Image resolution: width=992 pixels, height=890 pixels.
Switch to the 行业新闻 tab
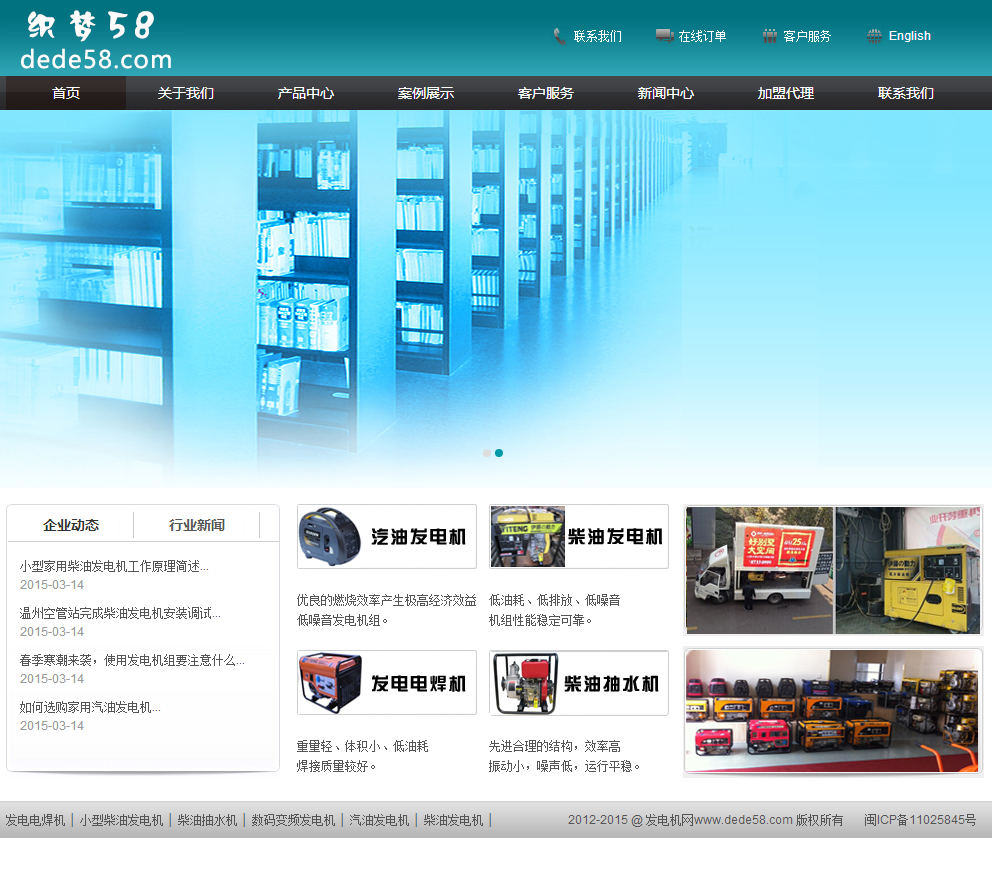[x=196, y=524]
